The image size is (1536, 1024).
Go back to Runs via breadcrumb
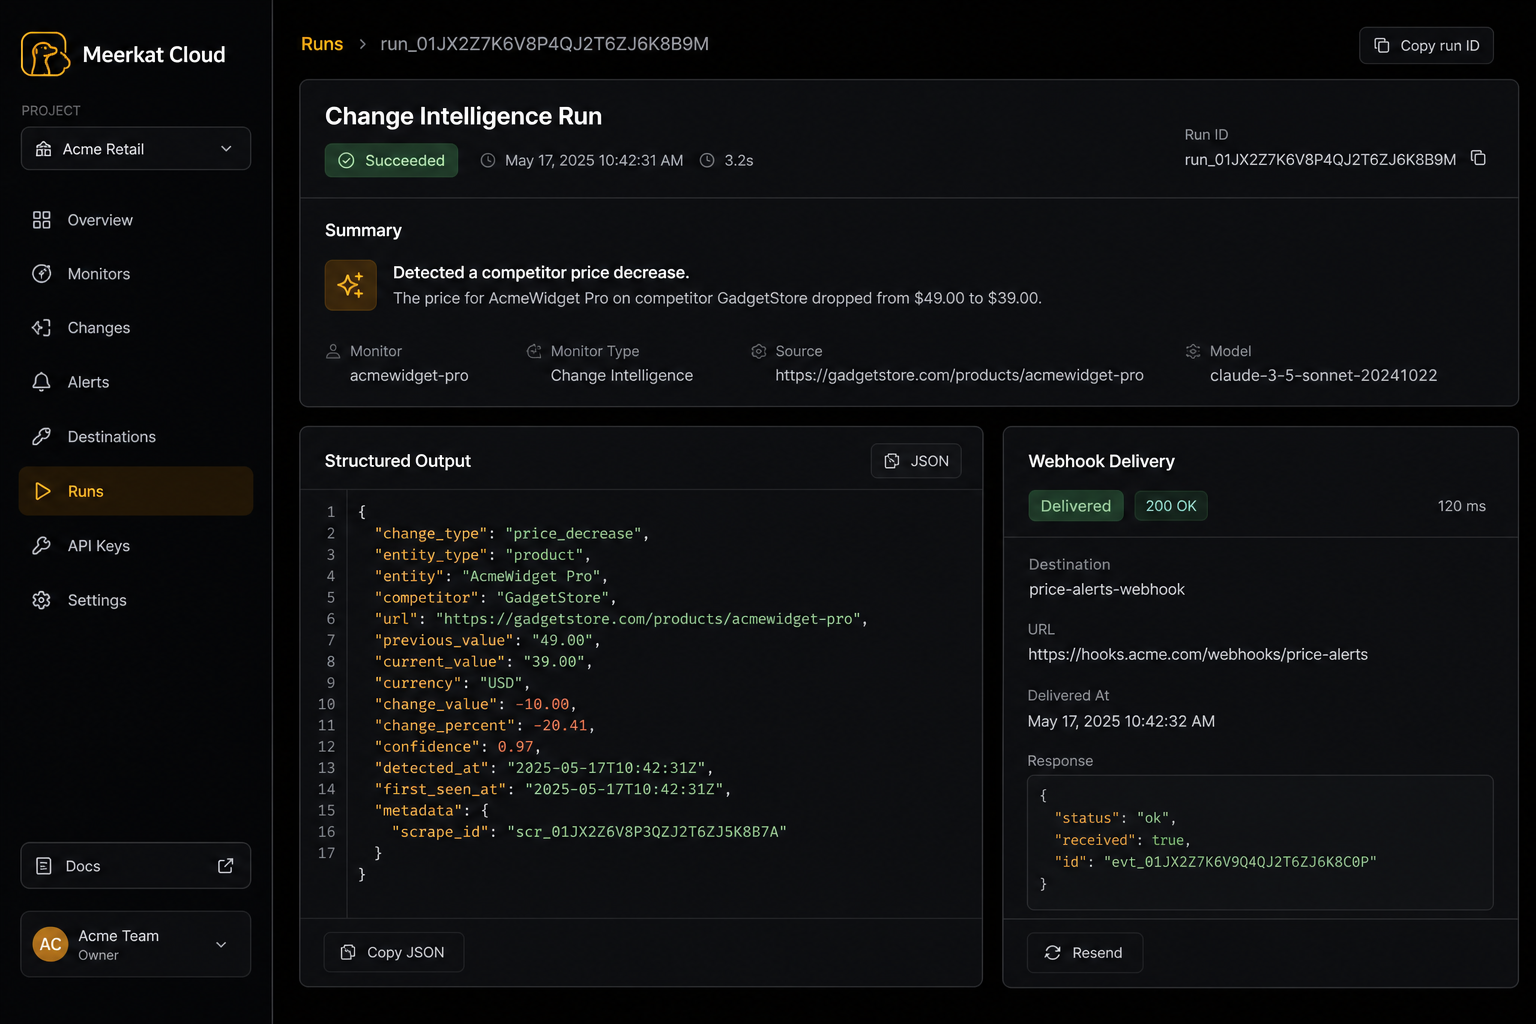tap(322, 44)
